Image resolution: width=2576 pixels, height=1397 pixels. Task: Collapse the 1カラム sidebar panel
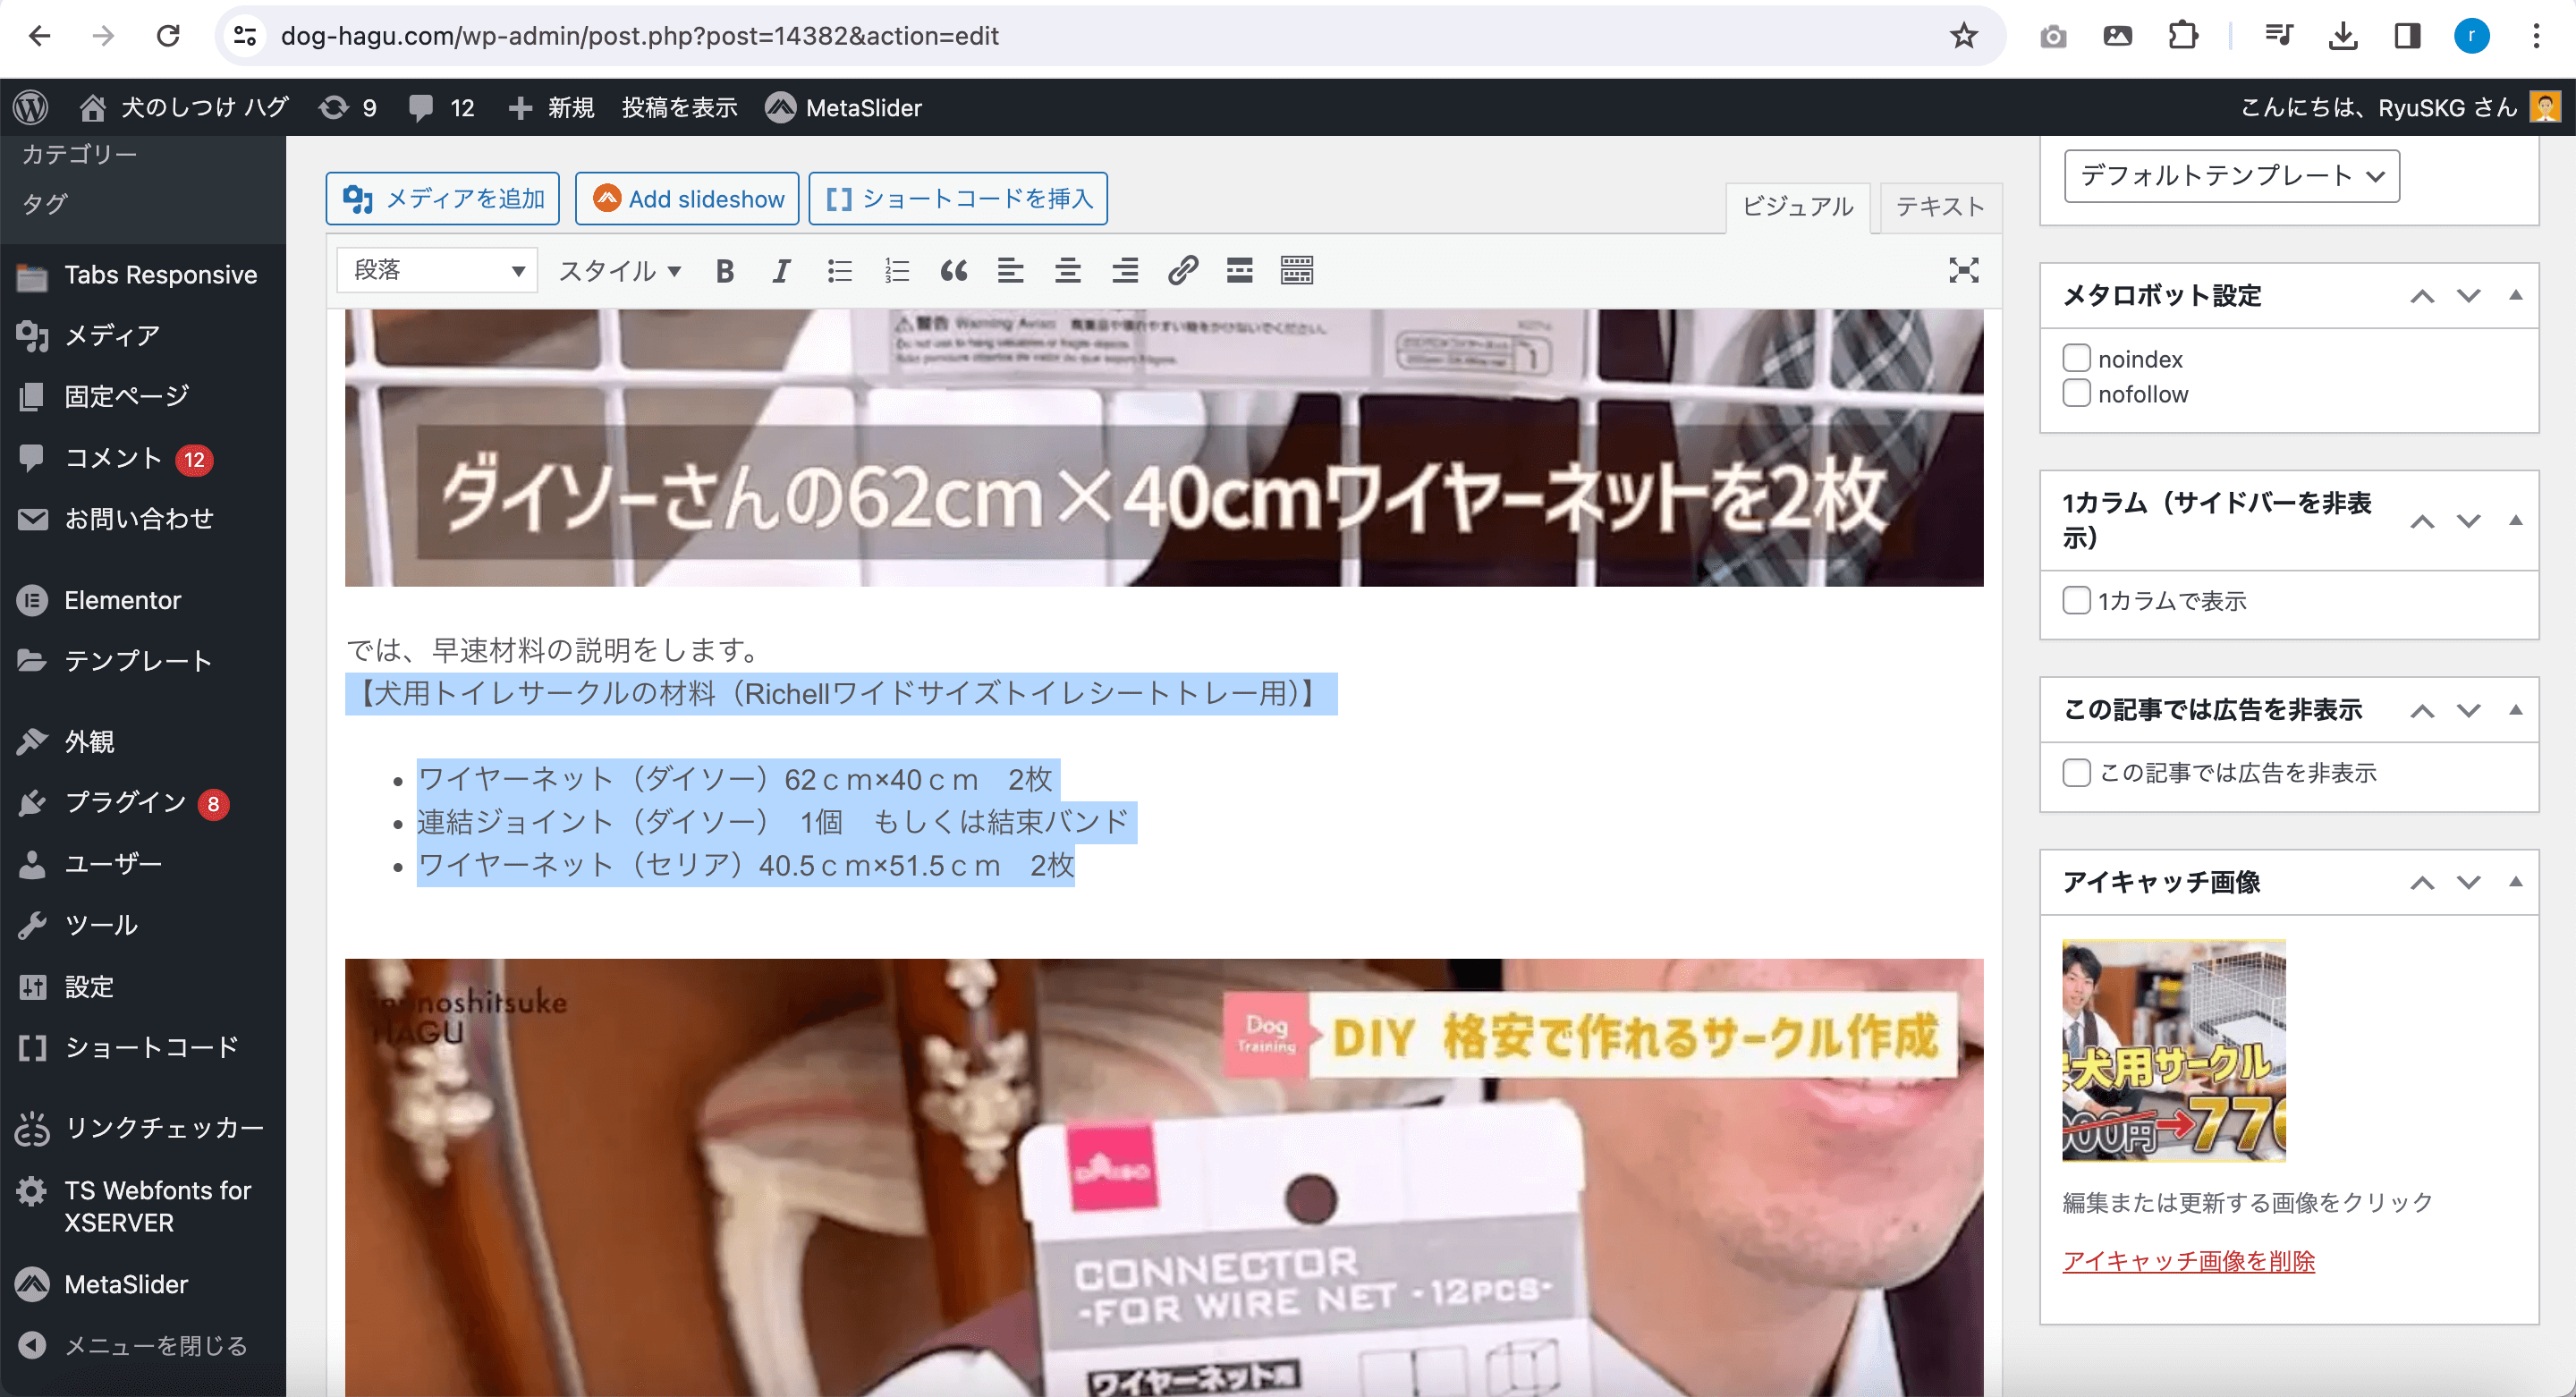pos(2515,520)
